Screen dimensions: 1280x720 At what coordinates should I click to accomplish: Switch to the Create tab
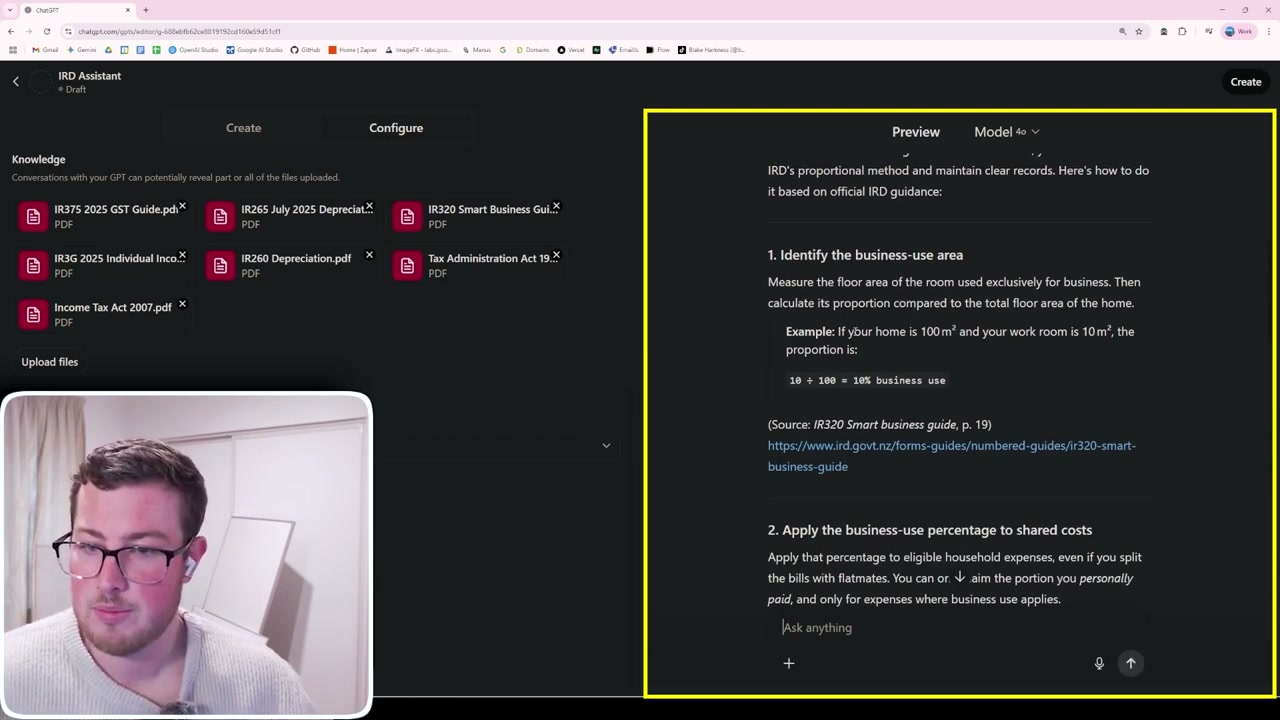(243, 128)
